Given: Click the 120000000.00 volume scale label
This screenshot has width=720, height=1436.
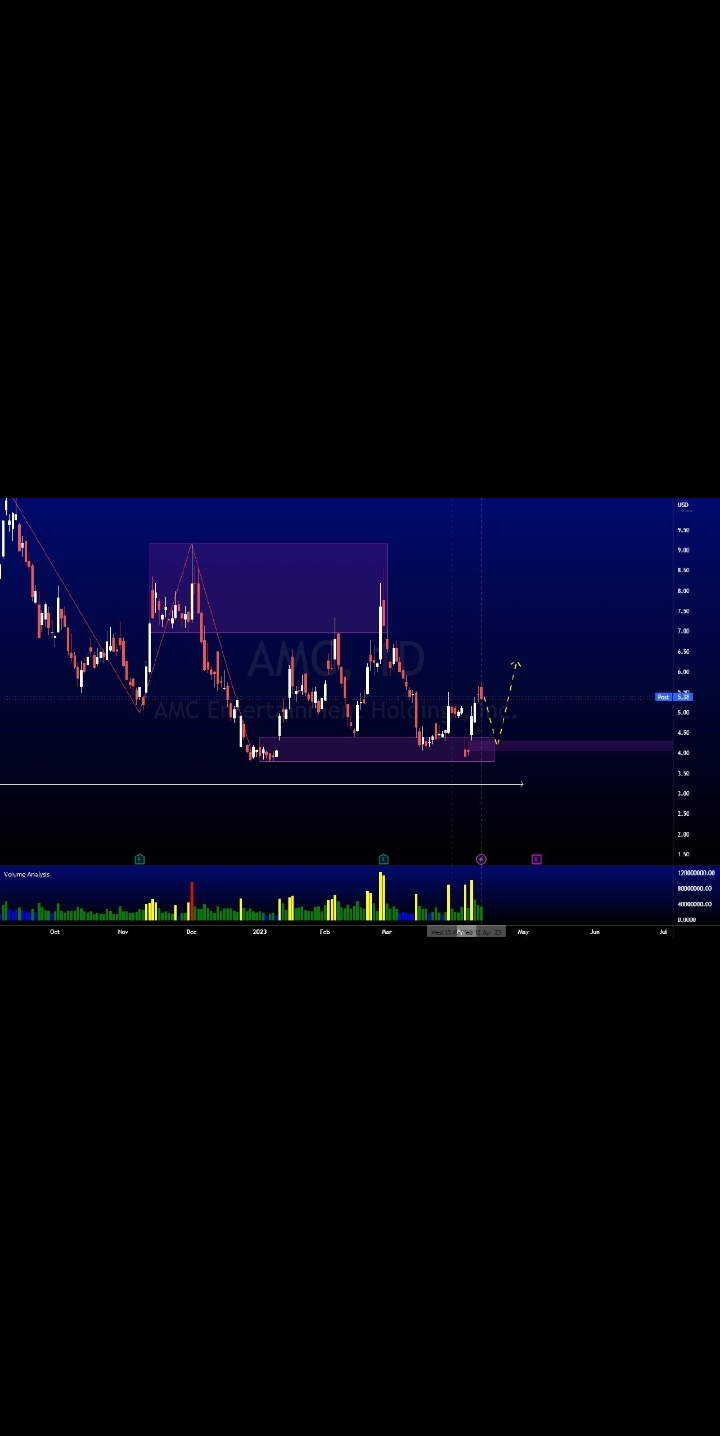Looking at the screenshot, I should [695, 873].
